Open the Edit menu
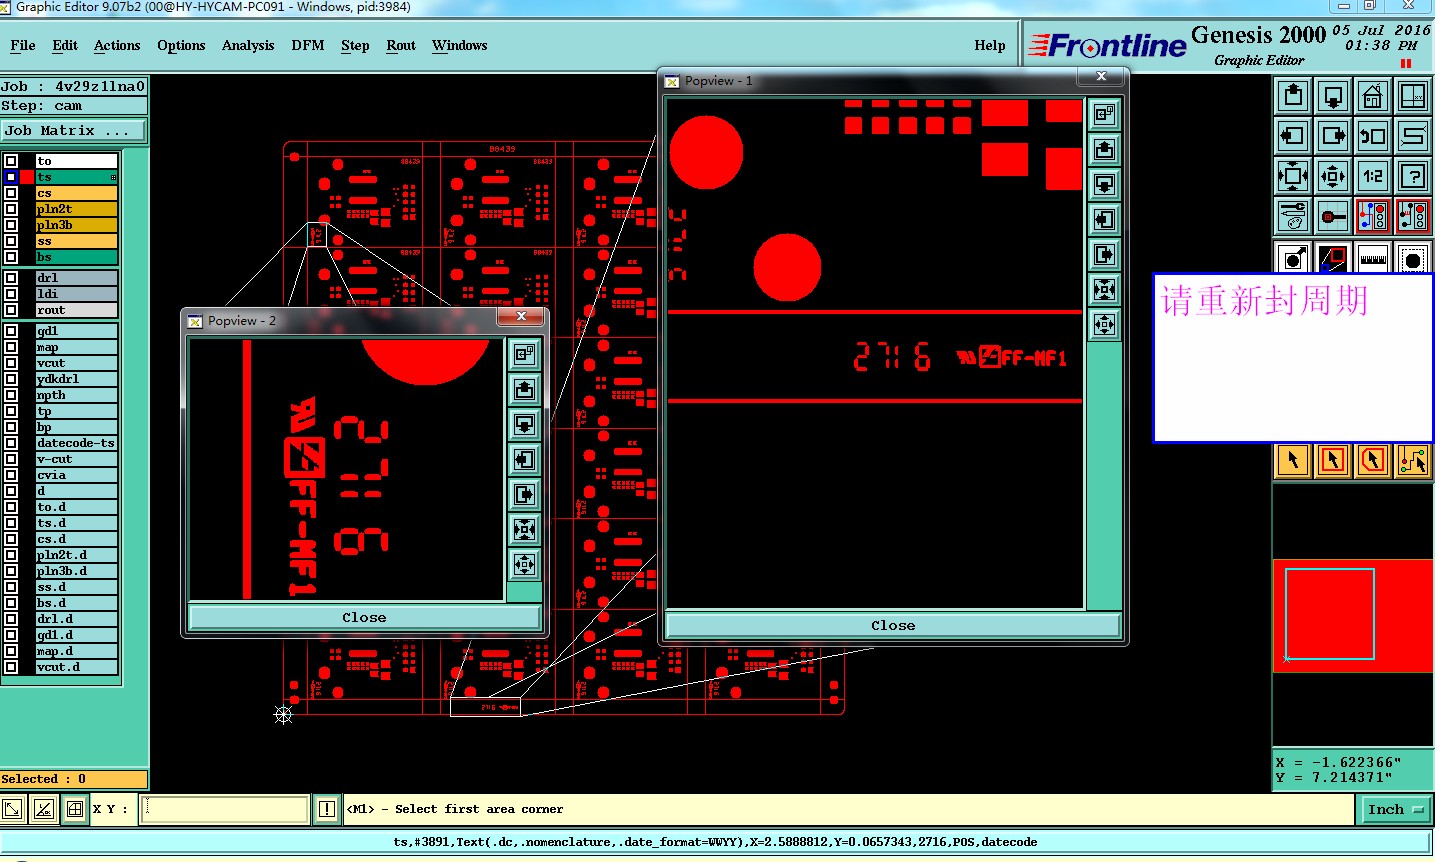1435x862 pixels. (x=65, y=45)
